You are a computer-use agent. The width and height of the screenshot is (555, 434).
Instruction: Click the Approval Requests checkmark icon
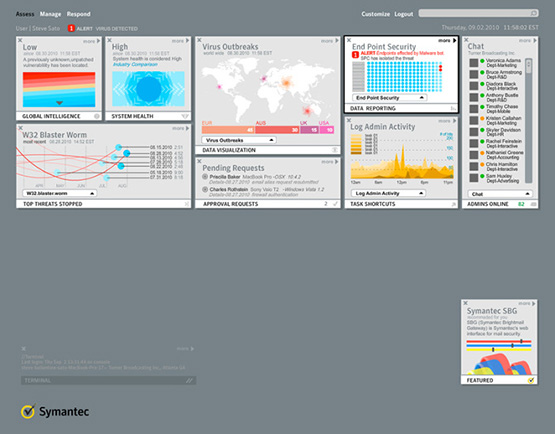point(335,204)
